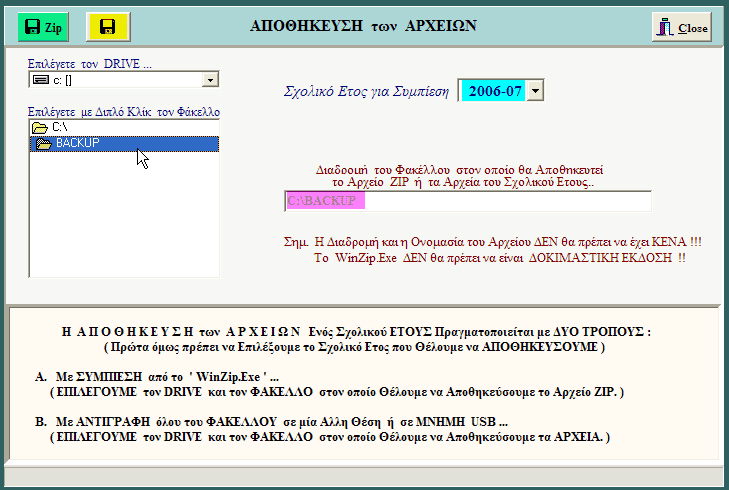
Task: Click the open folder icon next to C:\
Action: [x=40, y=128]
